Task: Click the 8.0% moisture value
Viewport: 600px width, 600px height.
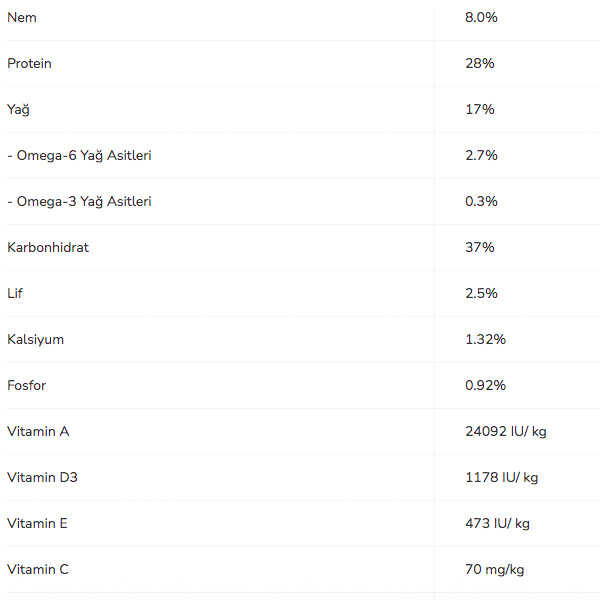Action: coord(481,18)
